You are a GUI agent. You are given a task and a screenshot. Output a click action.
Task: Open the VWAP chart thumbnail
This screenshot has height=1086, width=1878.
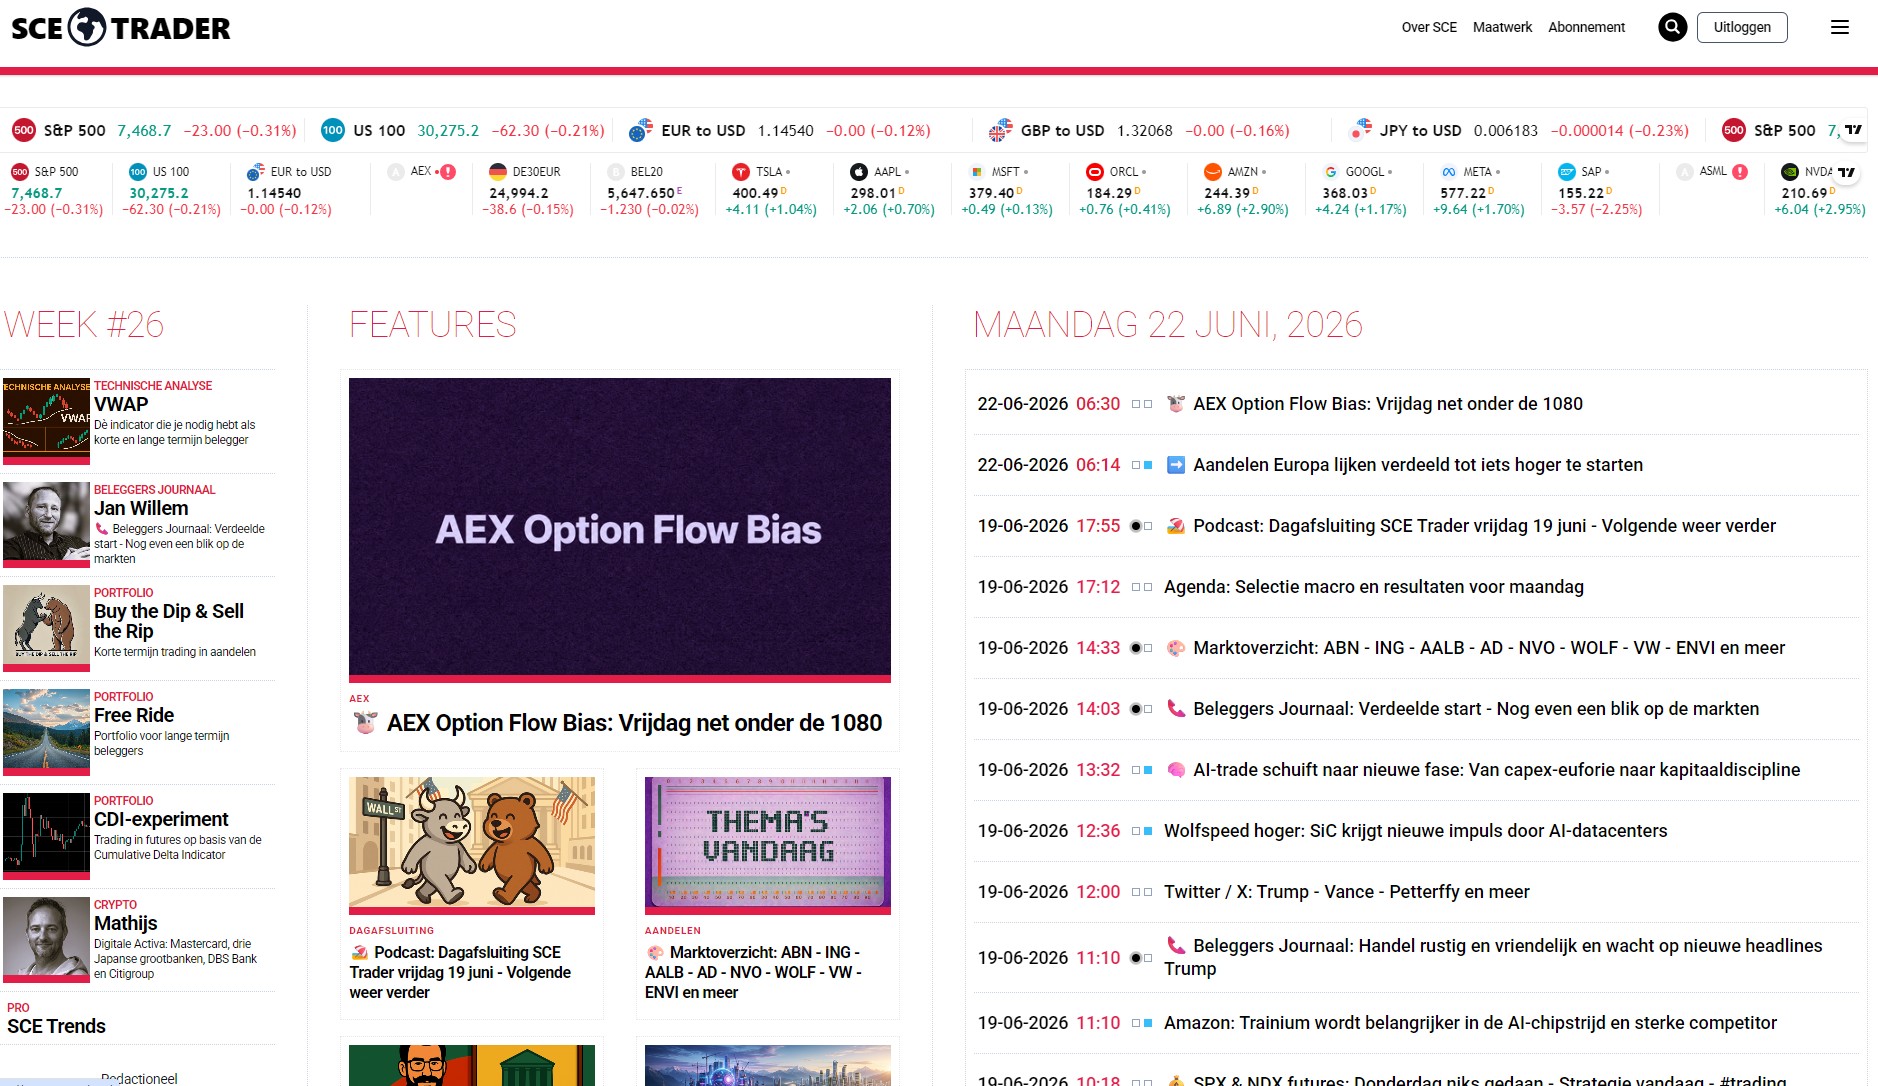[46, 421]
